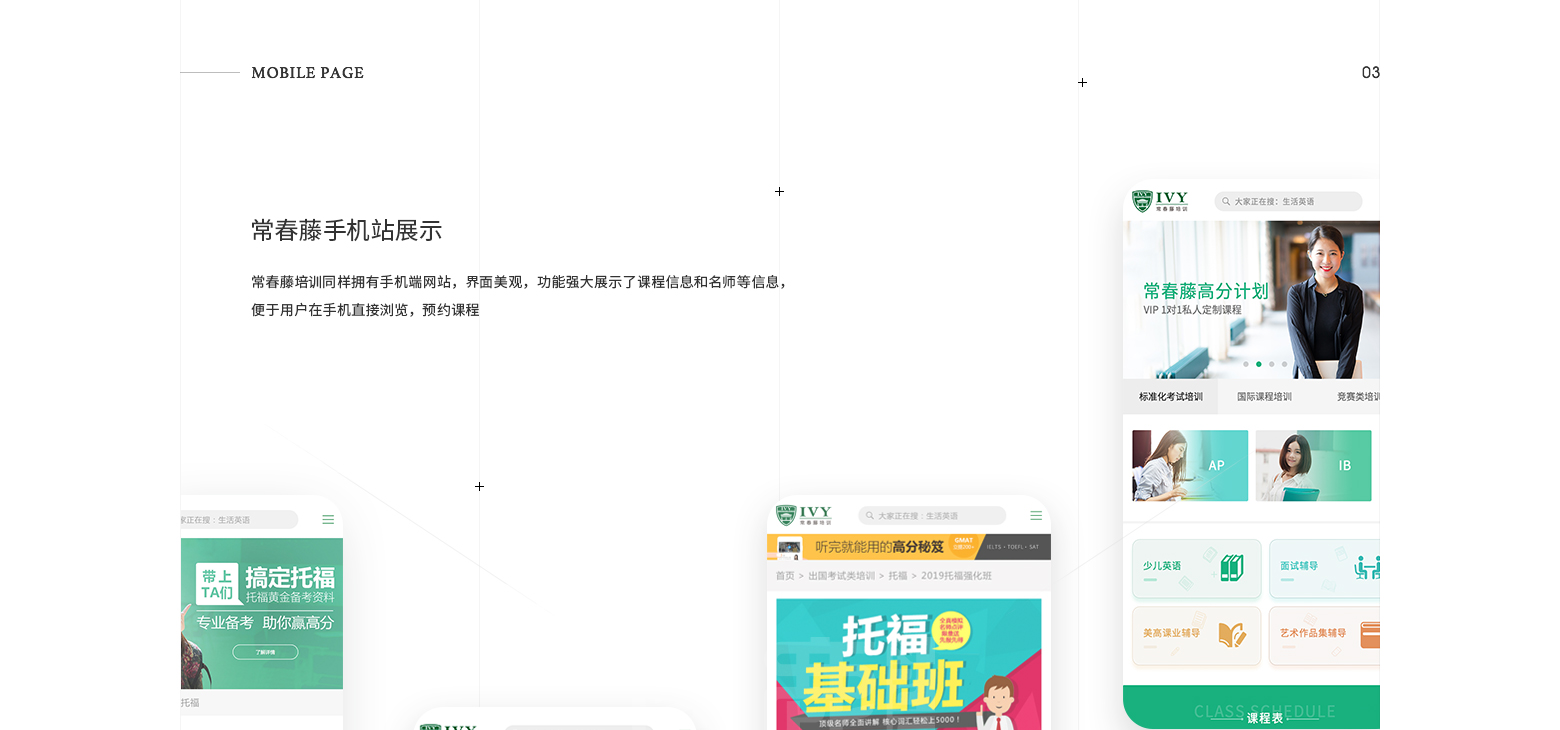Open the hamburger menu in the middle phone
The height and width of the screenshot is (730, 1560).
tap(1036, 516)
